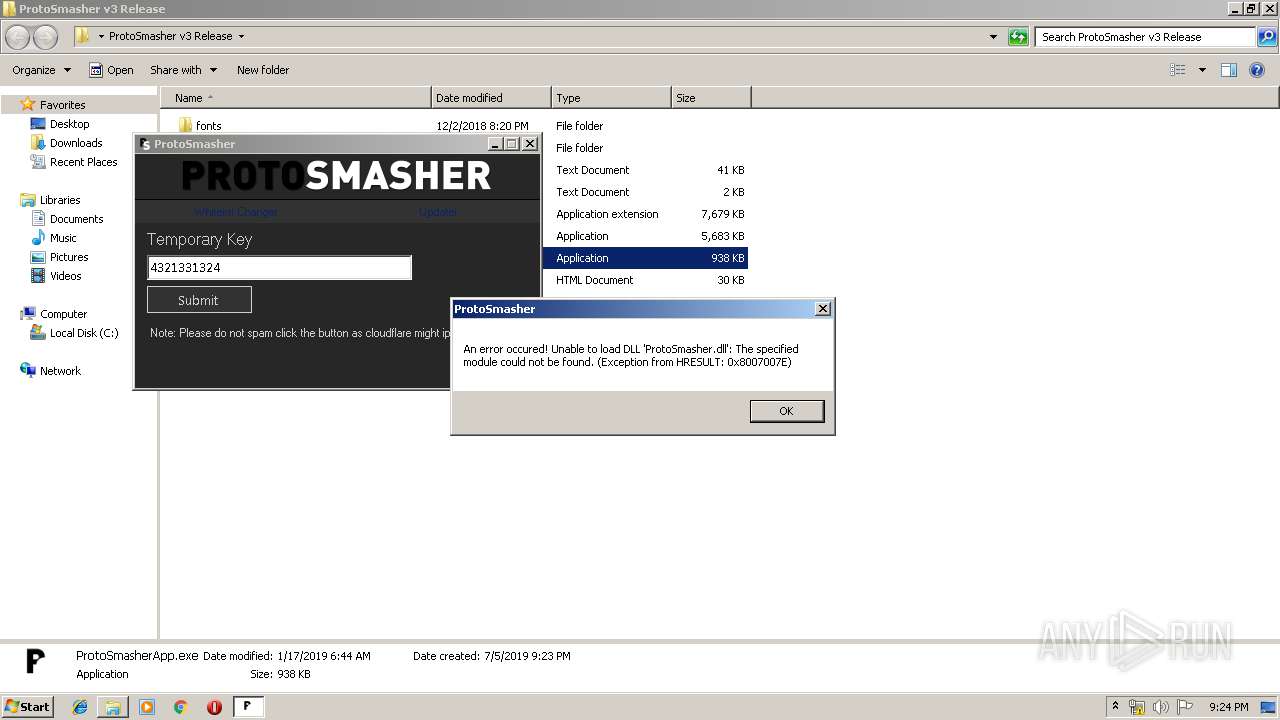Click the Windows Explorer taskbar icon
This screenshot has height=720, width=1280.
pos(113,707)
